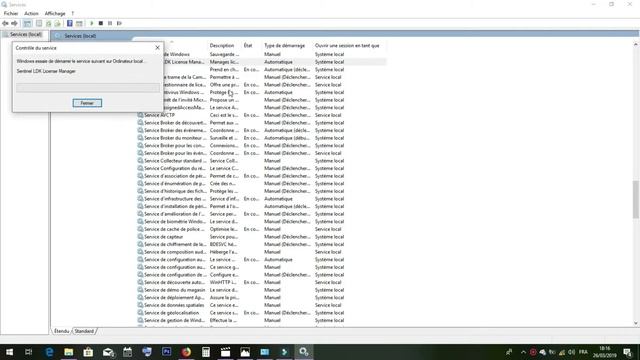The height and width of the screenshot is (360, 640).
Task: Open Photoshop from the taskbar
Action: (167, 352)
